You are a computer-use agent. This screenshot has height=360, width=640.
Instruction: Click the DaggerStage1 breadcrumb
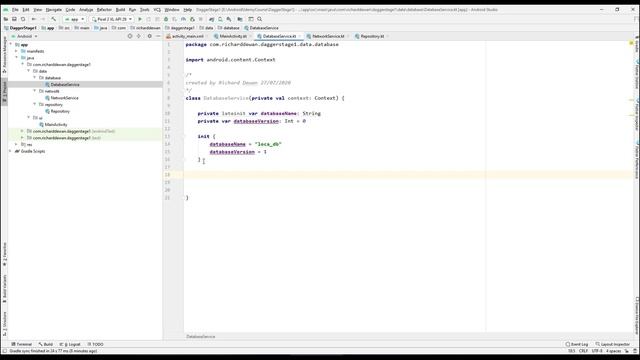click(x=20, y=28)
